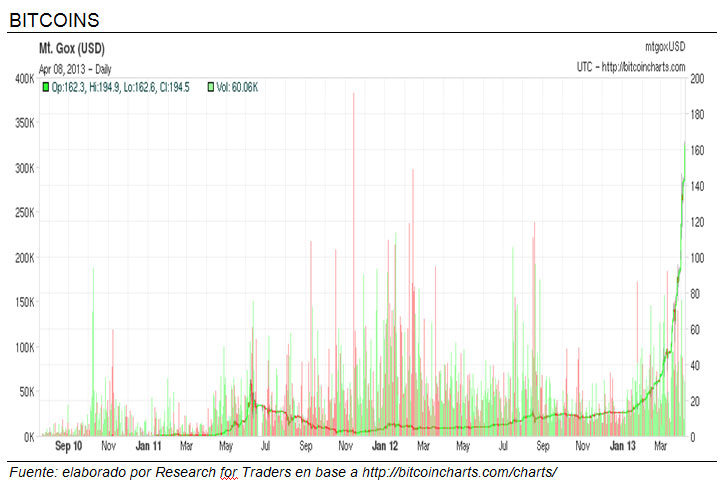Click the tallest red volume spike near Nov 2011
The height and width of the screenshot is (490, 724).
[x=354, y=263]
